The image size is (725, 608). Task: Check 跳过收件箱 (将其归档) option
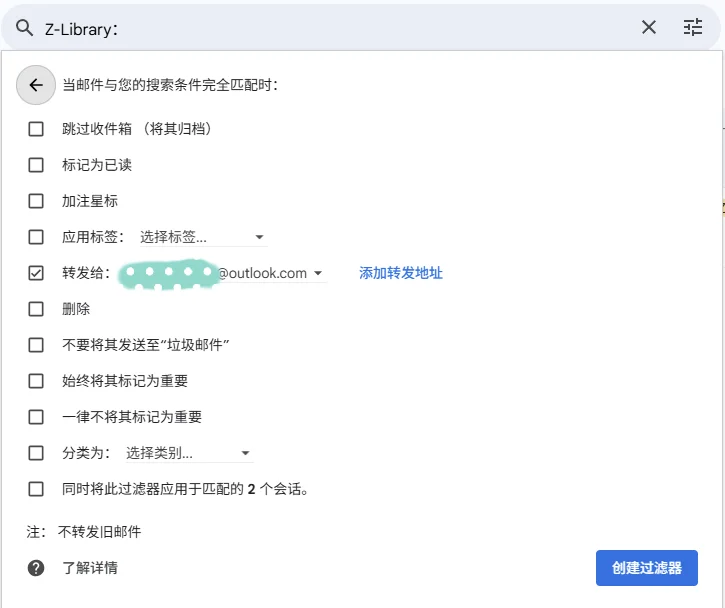point(36,129)
